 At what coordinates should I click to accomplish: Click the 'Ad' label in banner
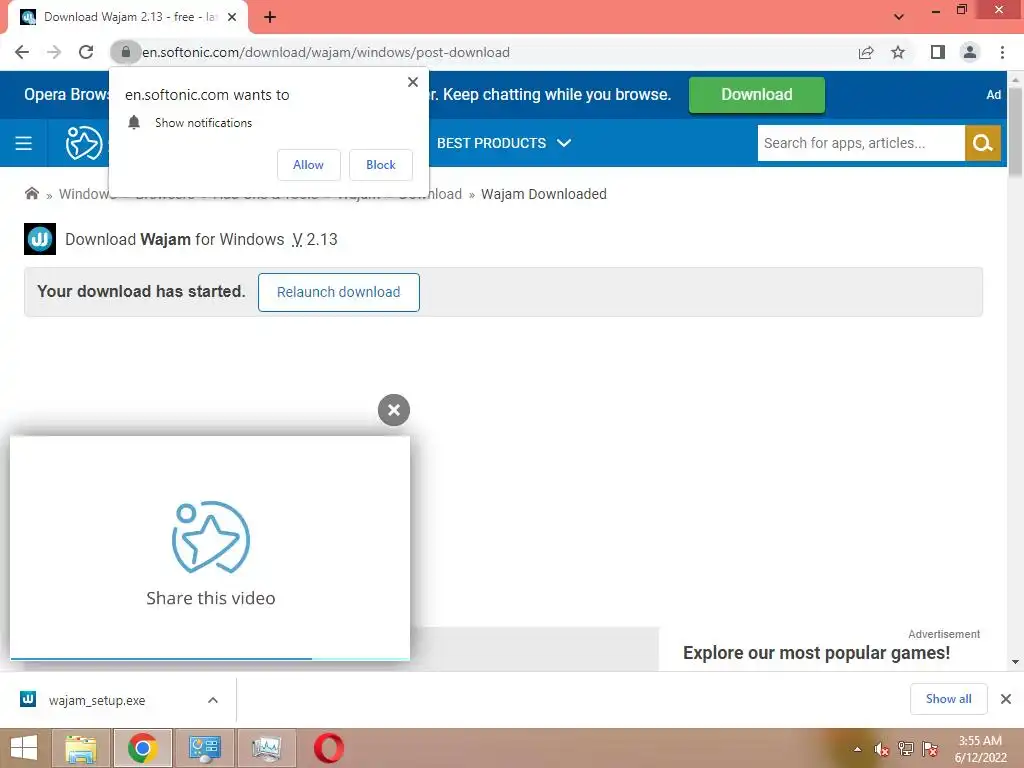pos(993,95)
